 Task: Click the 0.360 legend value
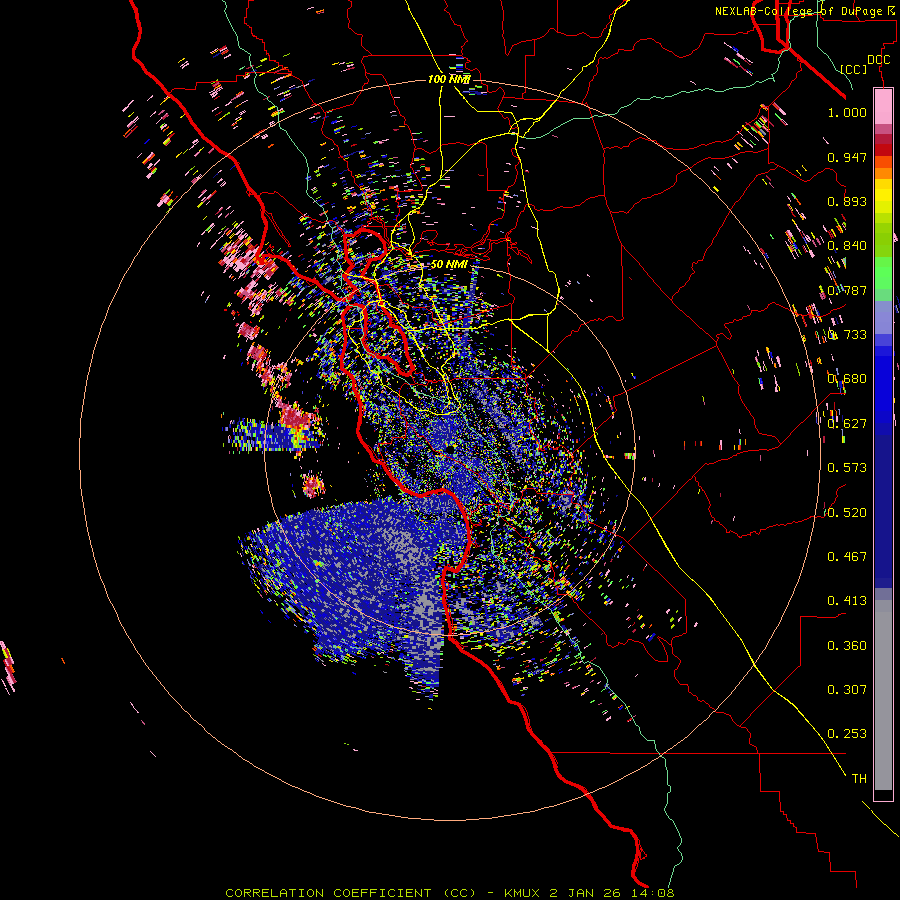(x=847, y=646)
